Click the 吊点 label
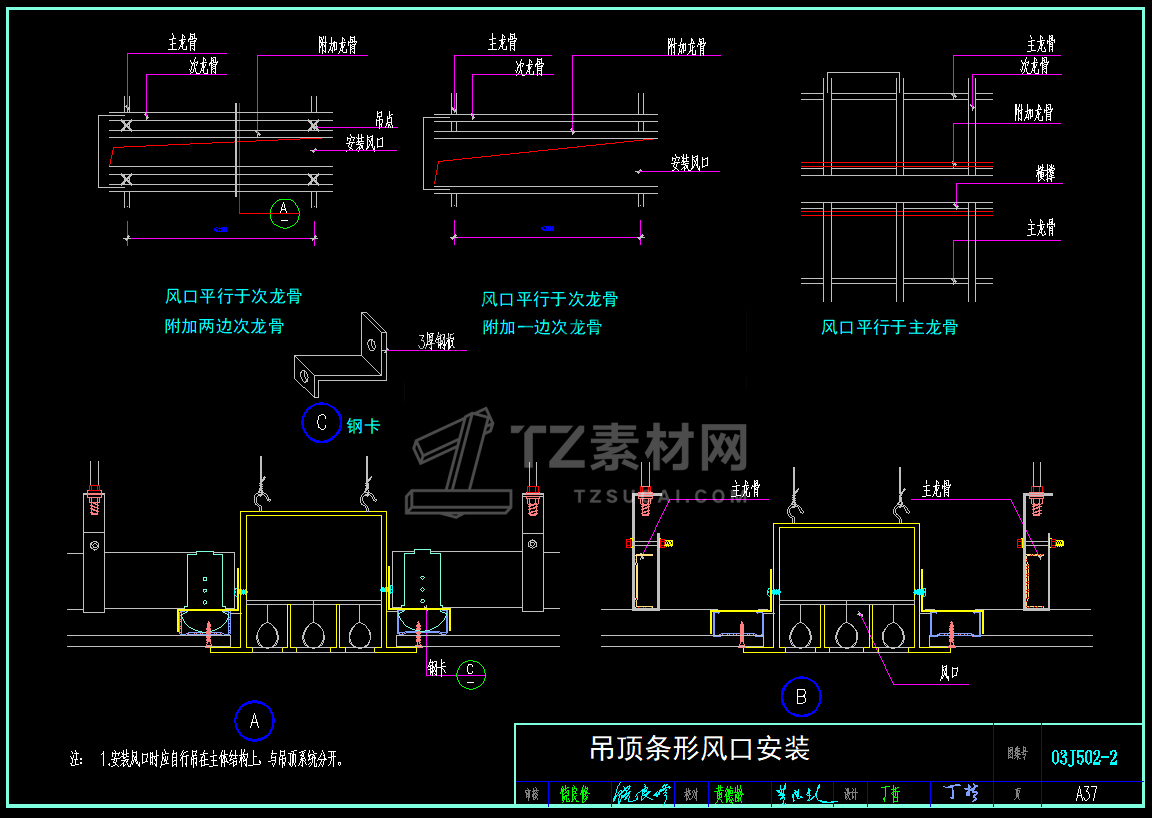Image resolution: width=1152 pixels, height=818 pixels. [384, 119]
